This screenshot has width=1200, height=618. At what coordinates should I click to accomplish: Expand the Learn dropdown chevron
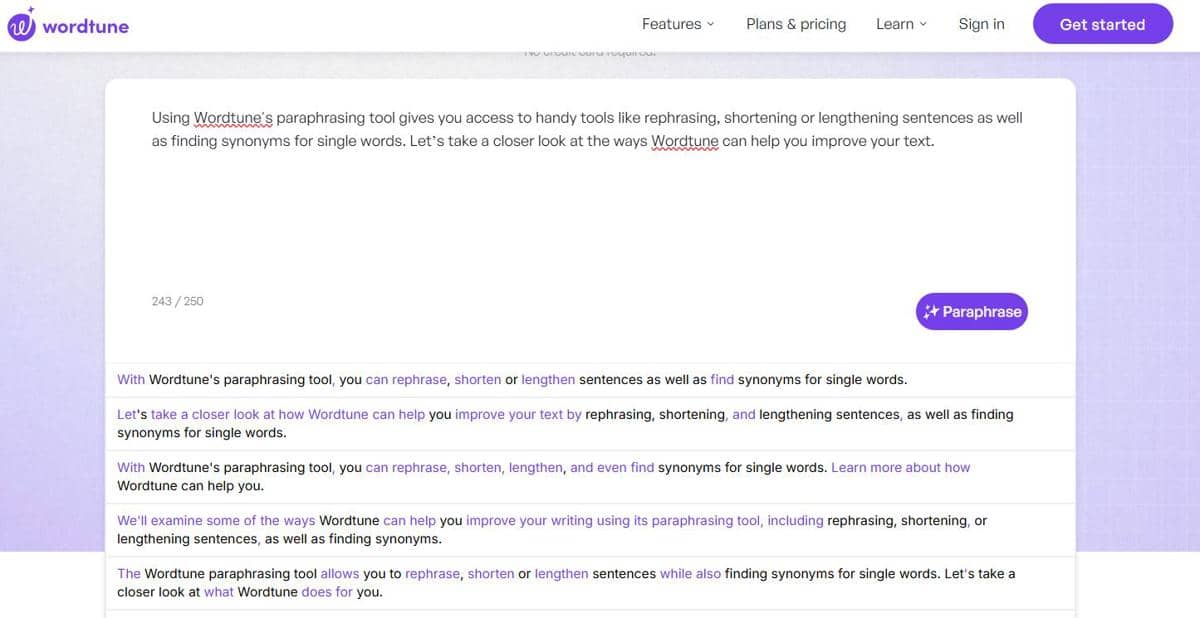click(x=923, y=25)
